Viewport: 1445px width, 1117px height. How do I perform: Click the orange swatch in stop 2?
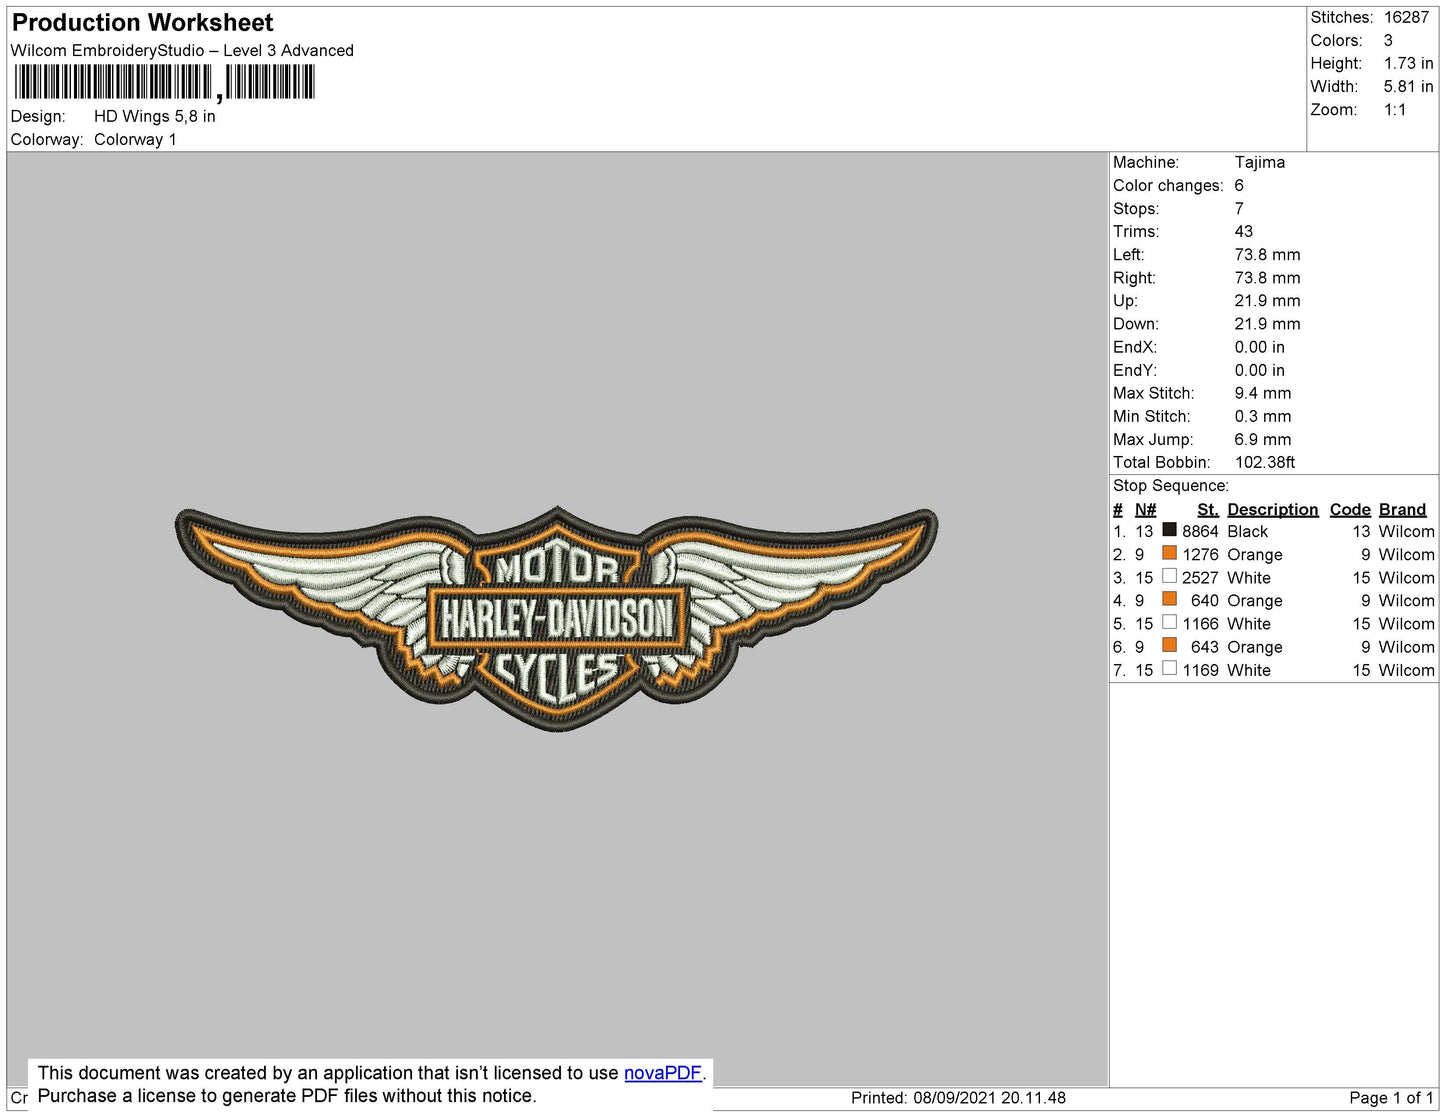pyautogui.click(x=1169, y=552)
